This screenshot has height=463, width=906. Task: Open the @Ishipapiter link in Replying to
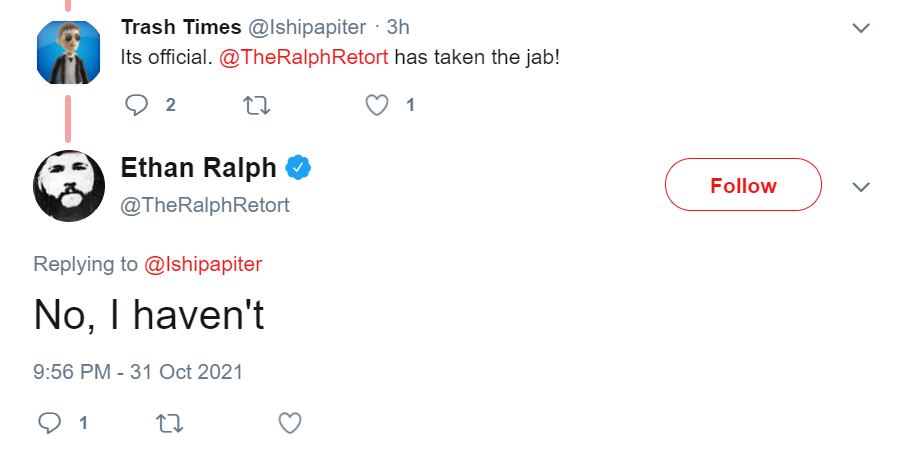(203, 264)
